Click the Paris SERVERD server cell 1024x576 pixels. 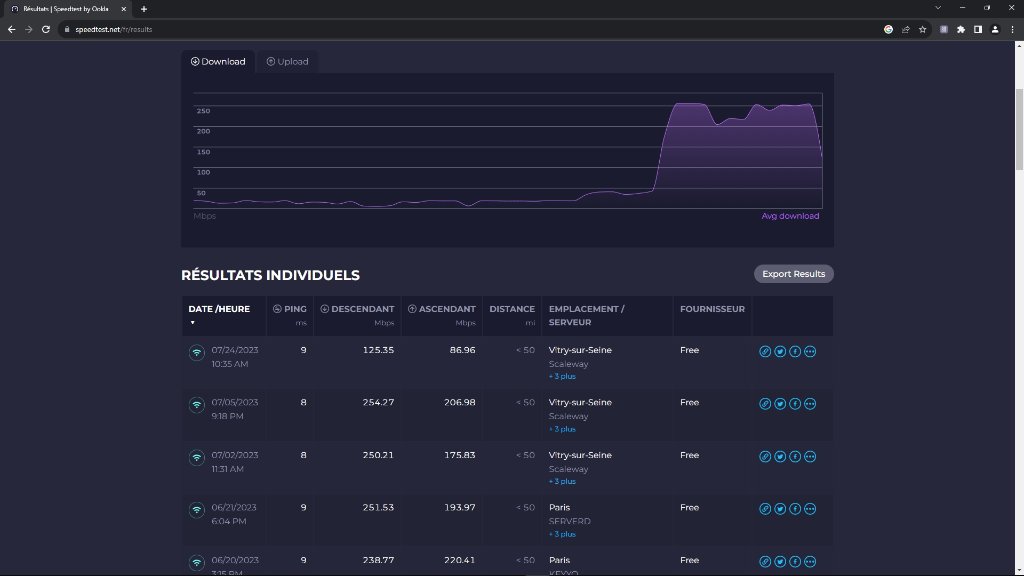[607, 520]
